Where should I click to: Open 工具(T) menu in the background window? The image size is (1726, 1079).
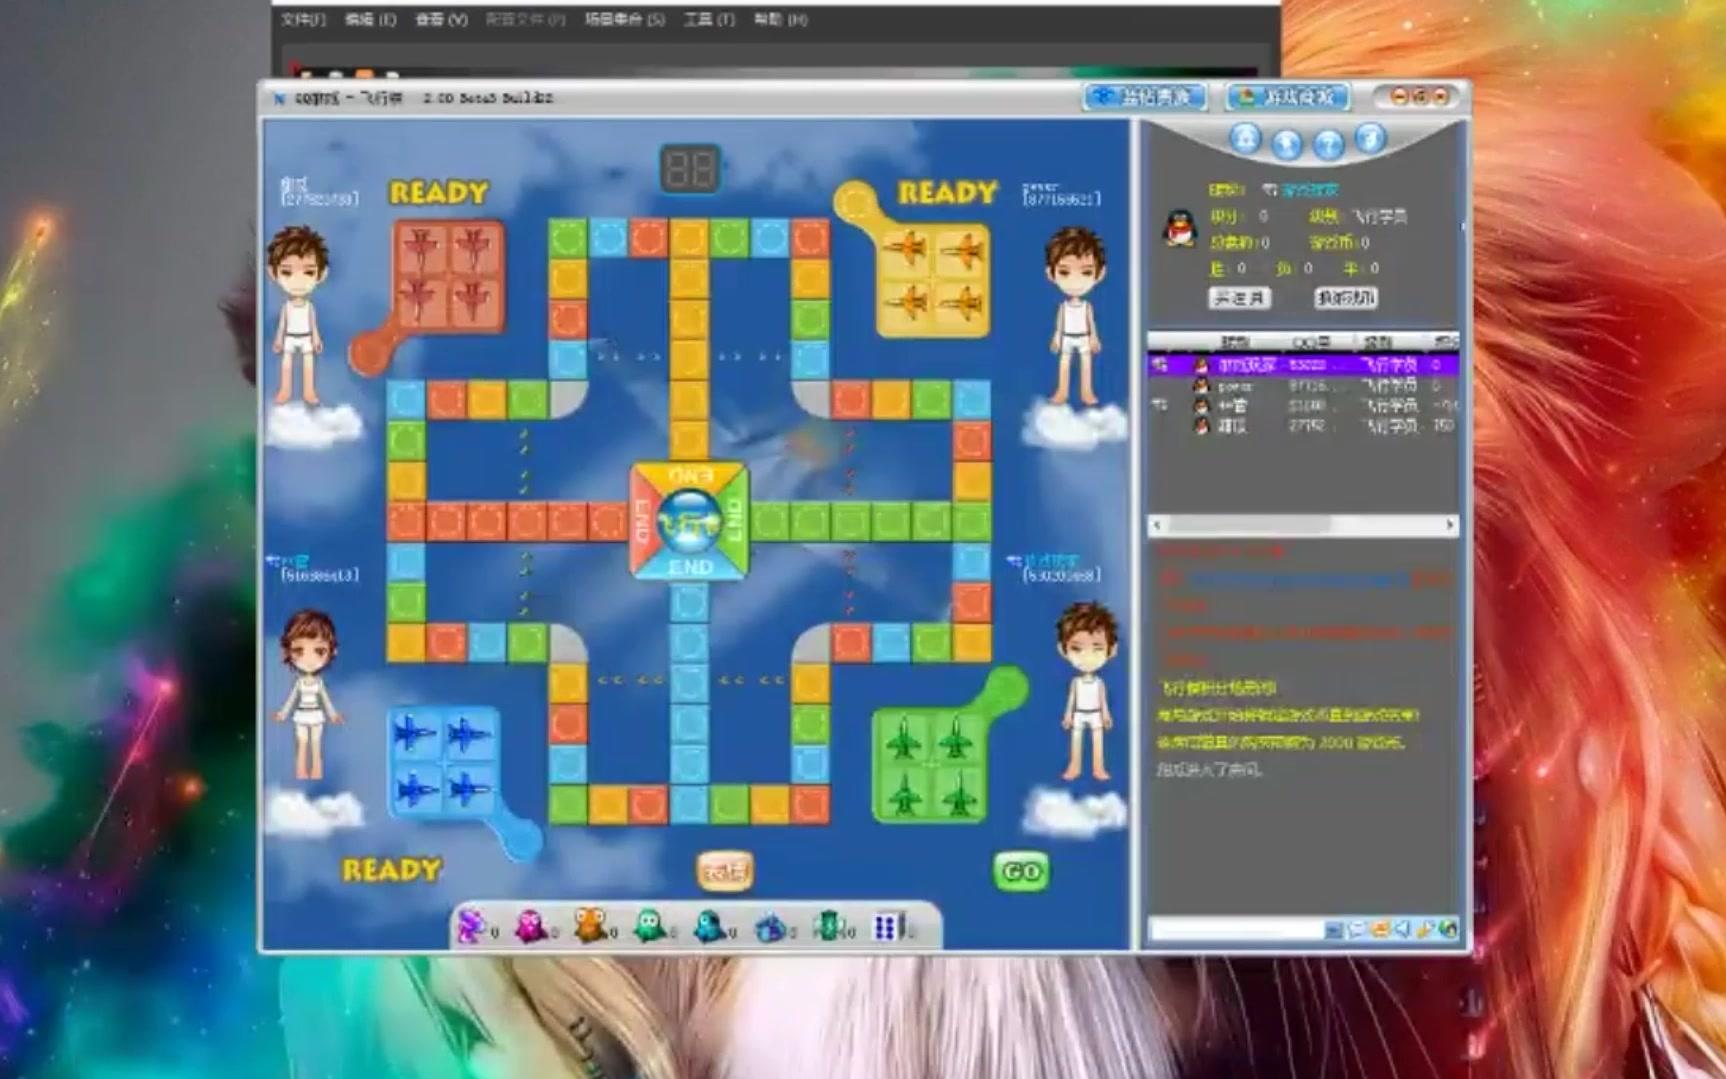[x=708, y=19]
